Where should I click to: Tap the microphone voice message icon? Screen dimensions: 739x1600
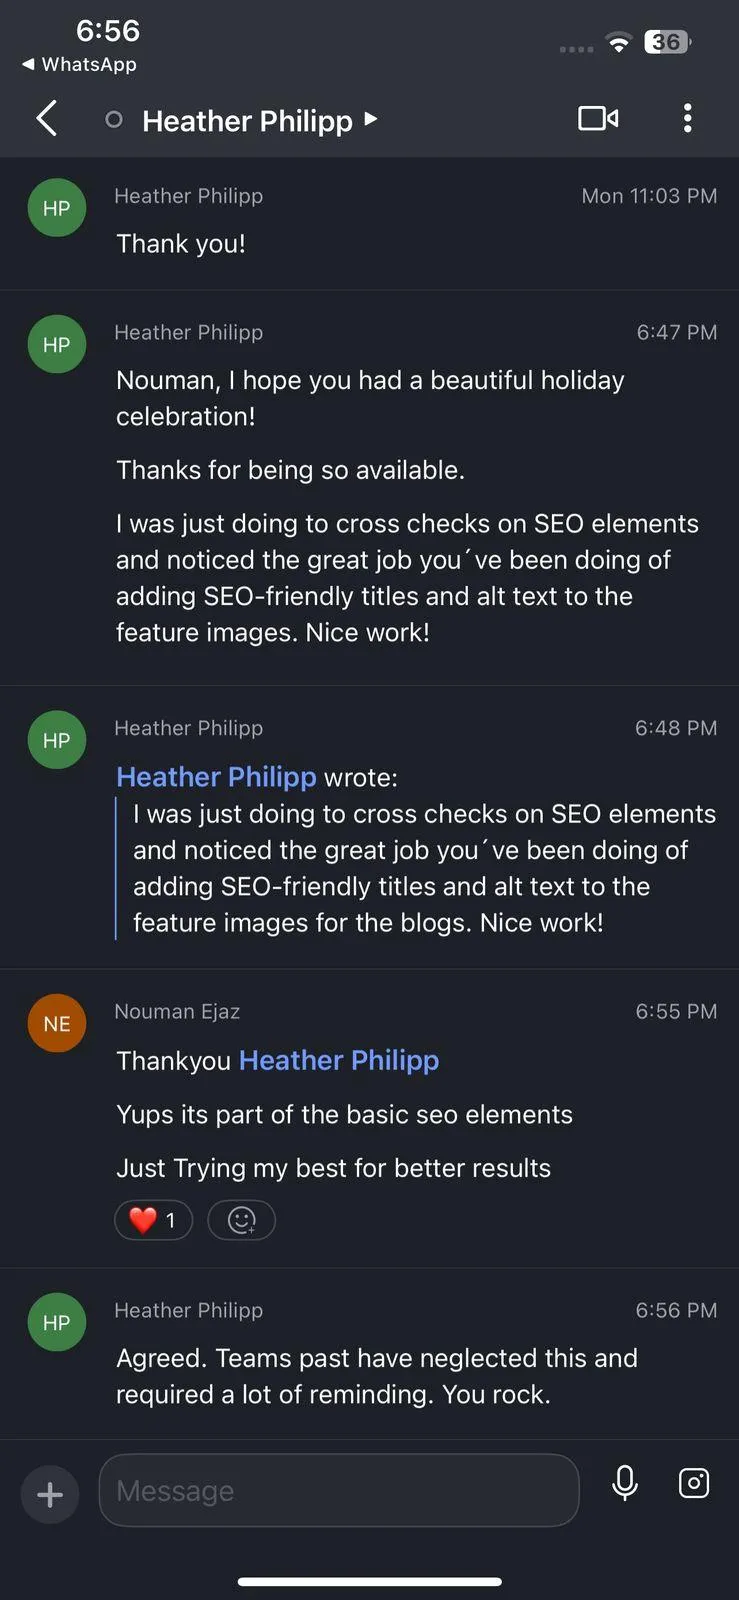point(625,1482)
